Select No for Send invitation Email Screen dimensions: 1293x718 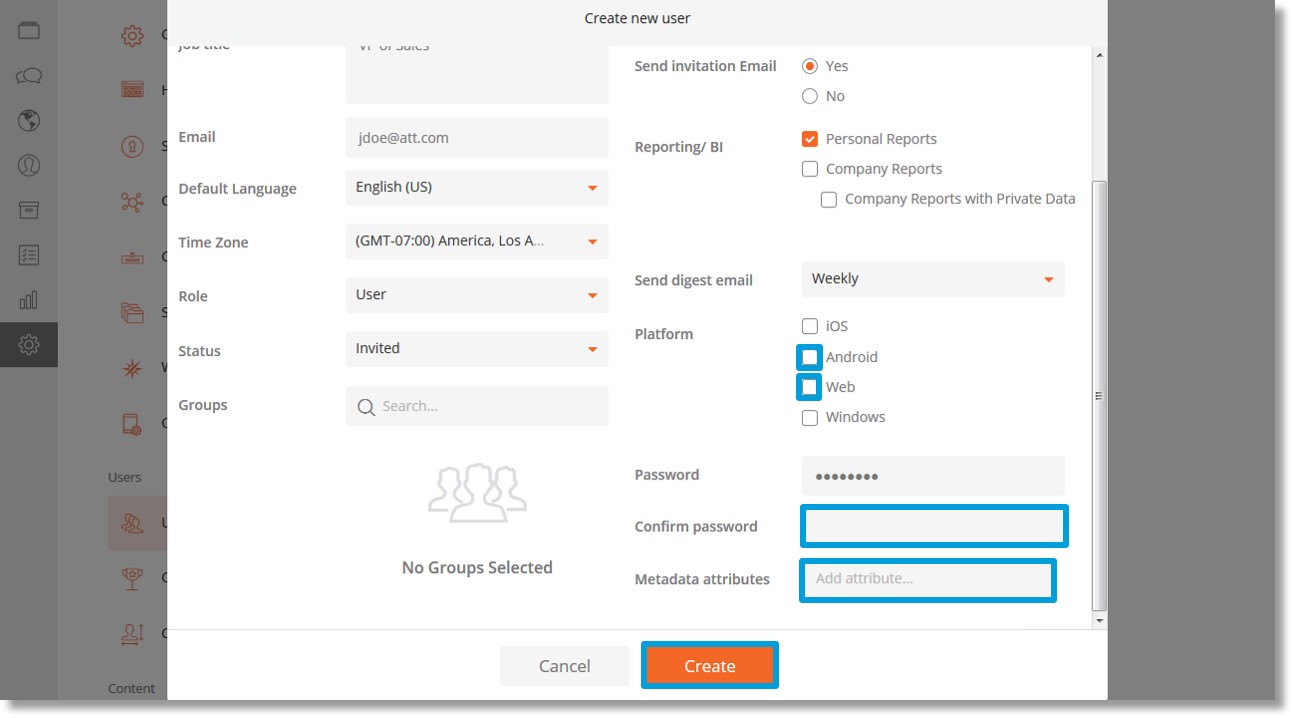pos(810,97)
